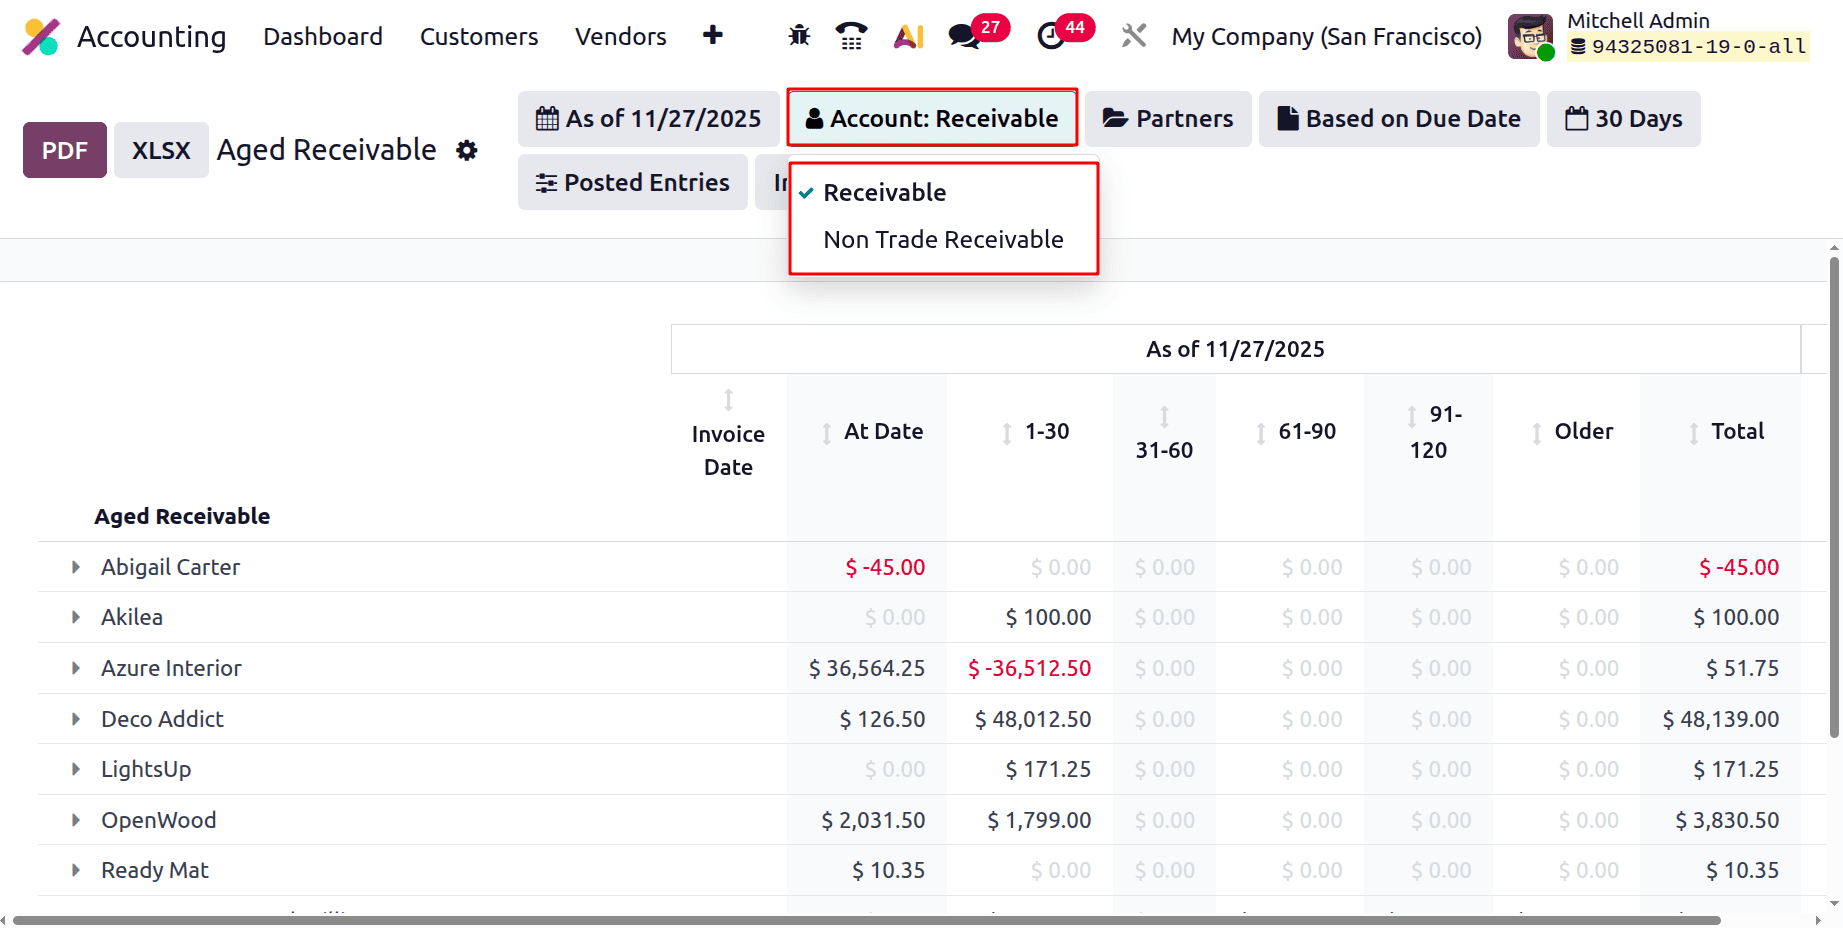Sort by Invoice Date column arrows
1843x928 pixels.
tap(728, 400)
